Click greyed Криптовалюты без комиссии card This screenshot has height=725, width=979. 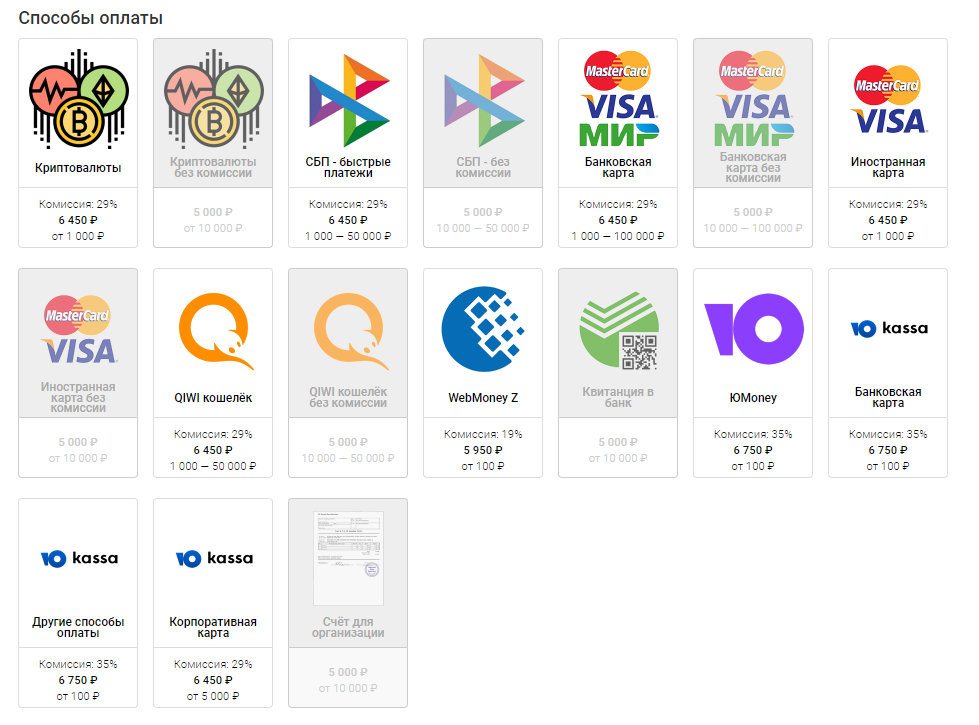coord(213,143)
